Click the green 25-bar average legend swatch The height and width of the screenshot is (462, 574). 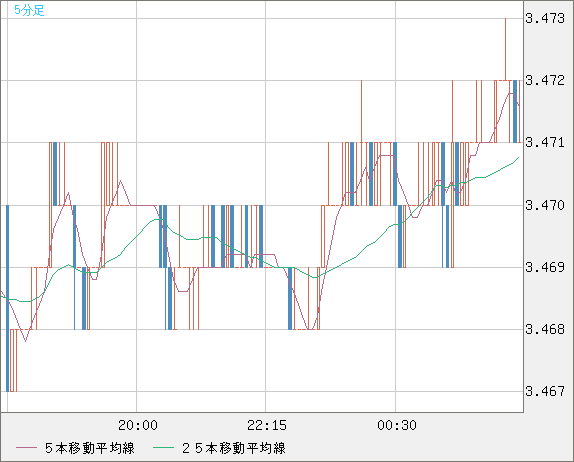[x=163, y=448]
